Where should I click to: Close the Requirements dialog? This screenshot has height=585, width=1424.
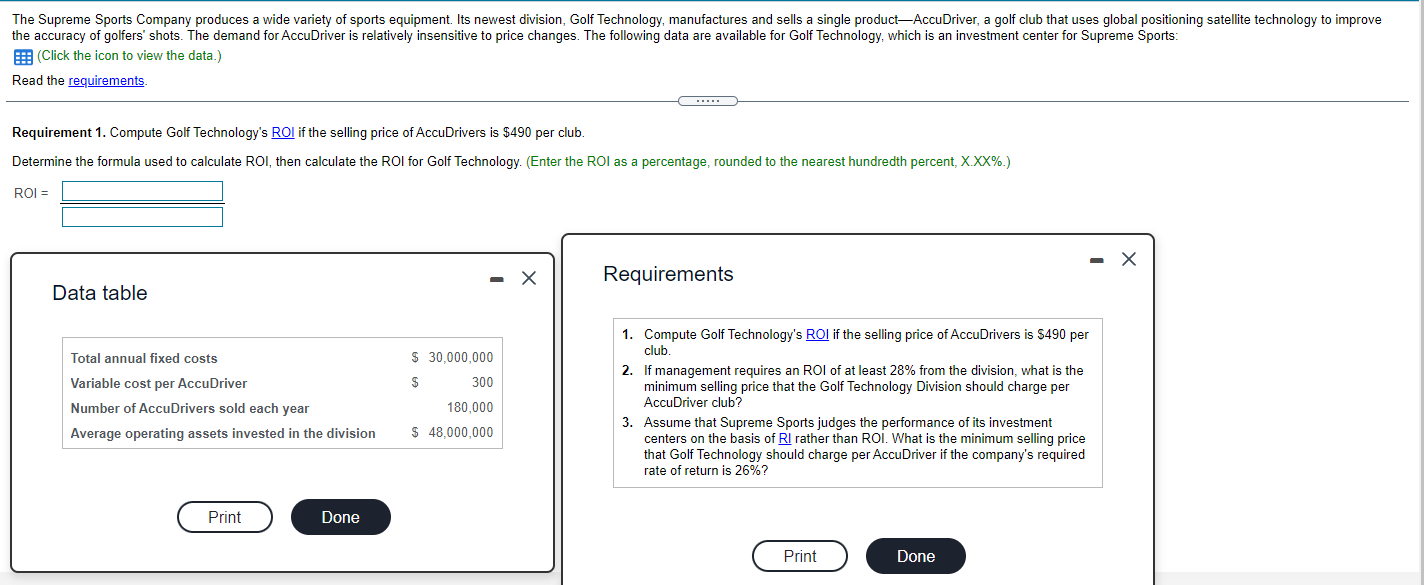click(1129, 260)
